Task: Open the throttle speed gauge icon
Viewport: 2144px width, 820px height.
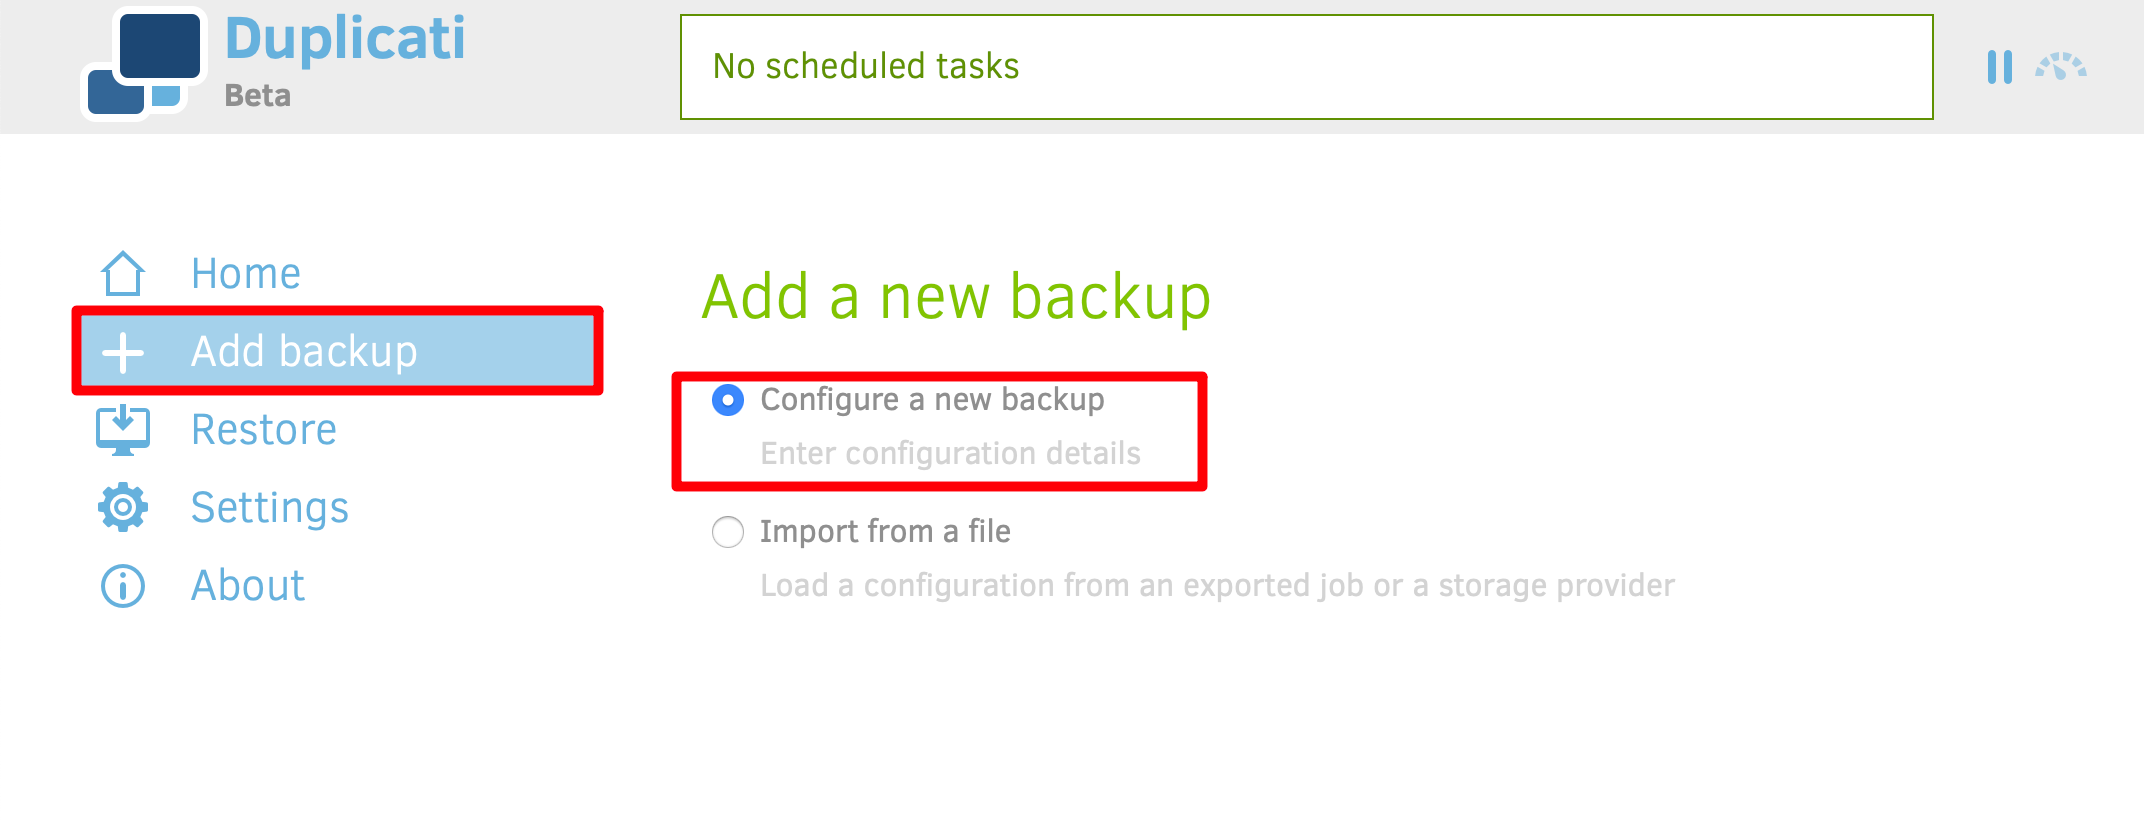Action: coord(2060,67)
